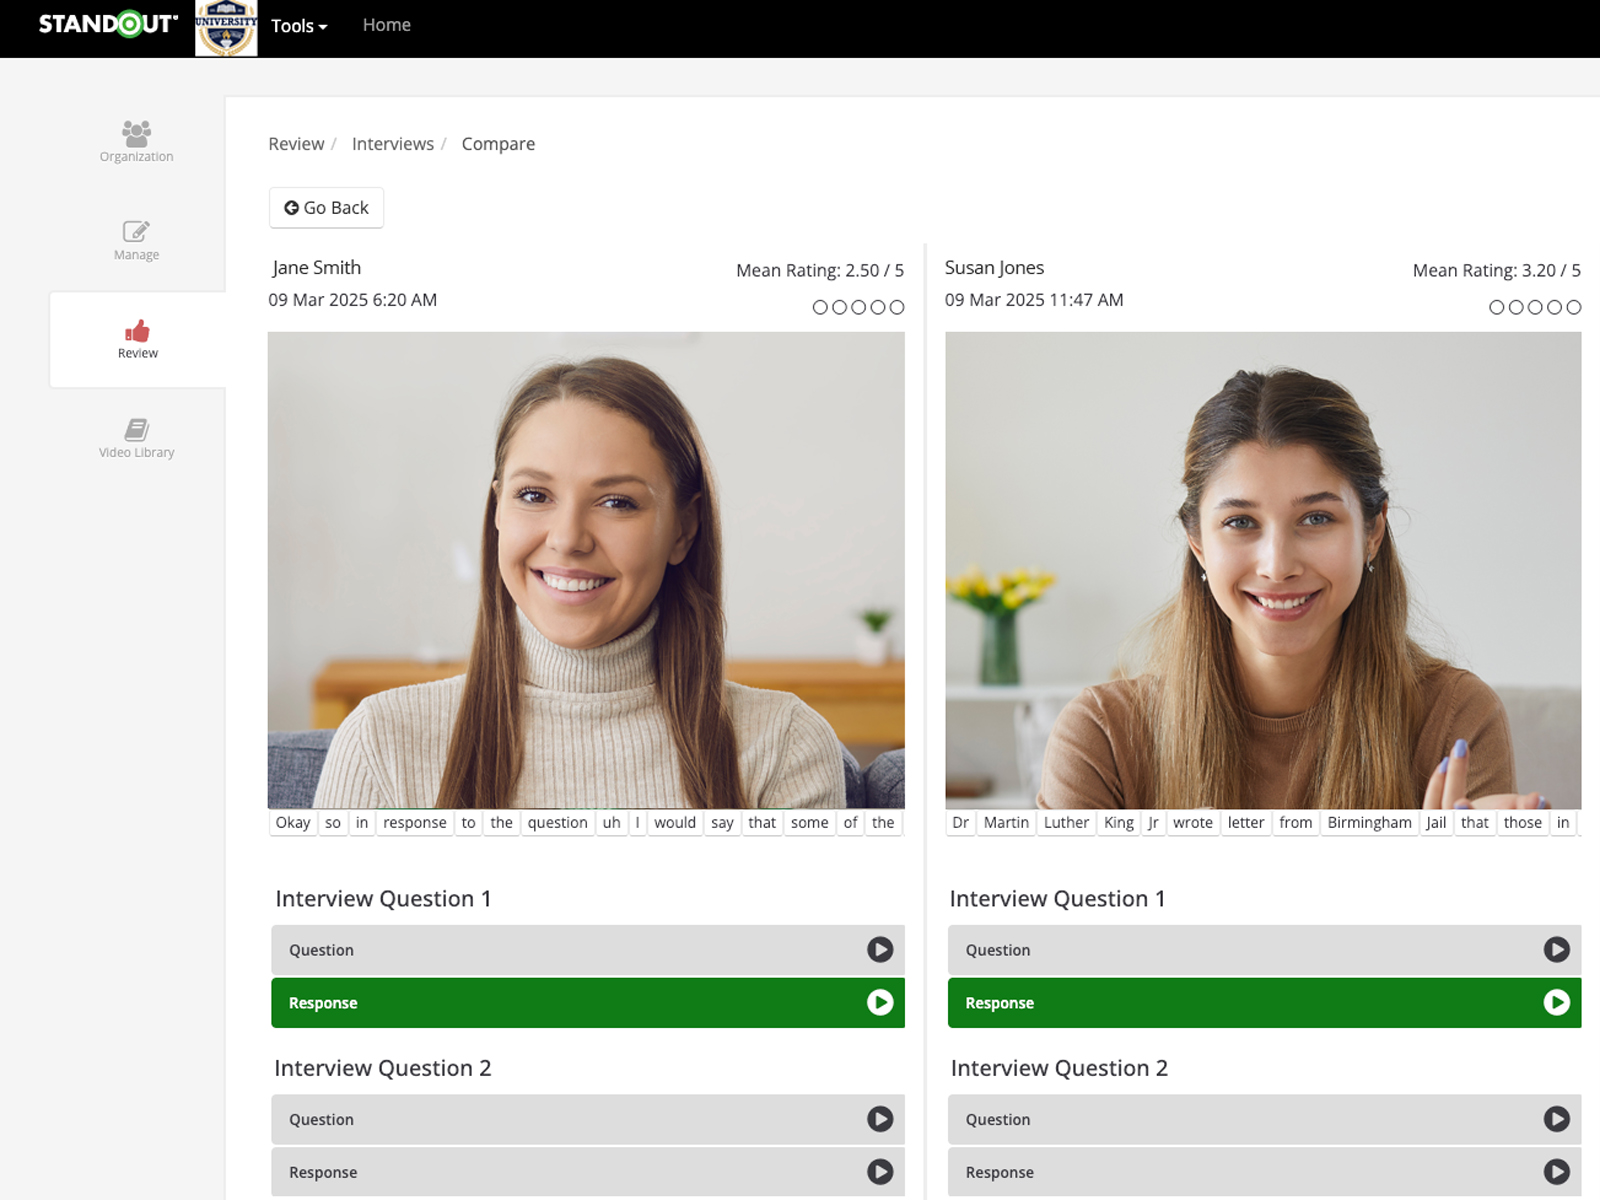Click Jane Smith's video thumbnail
1600x1200 pixels.
coord(586,570)
